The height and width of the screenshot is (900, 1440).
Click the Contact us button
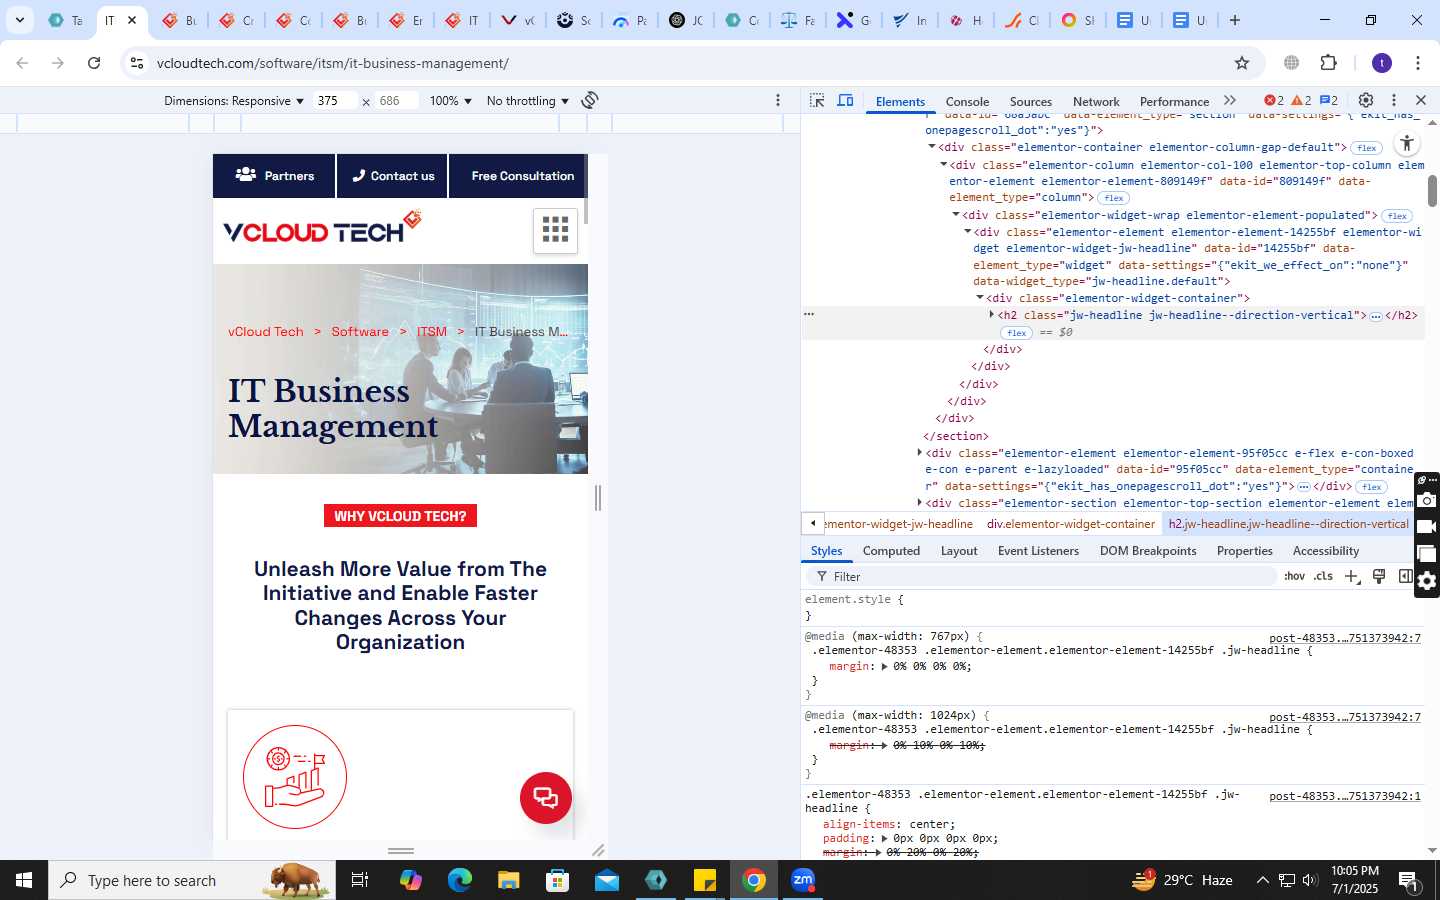tap(393, 176)
